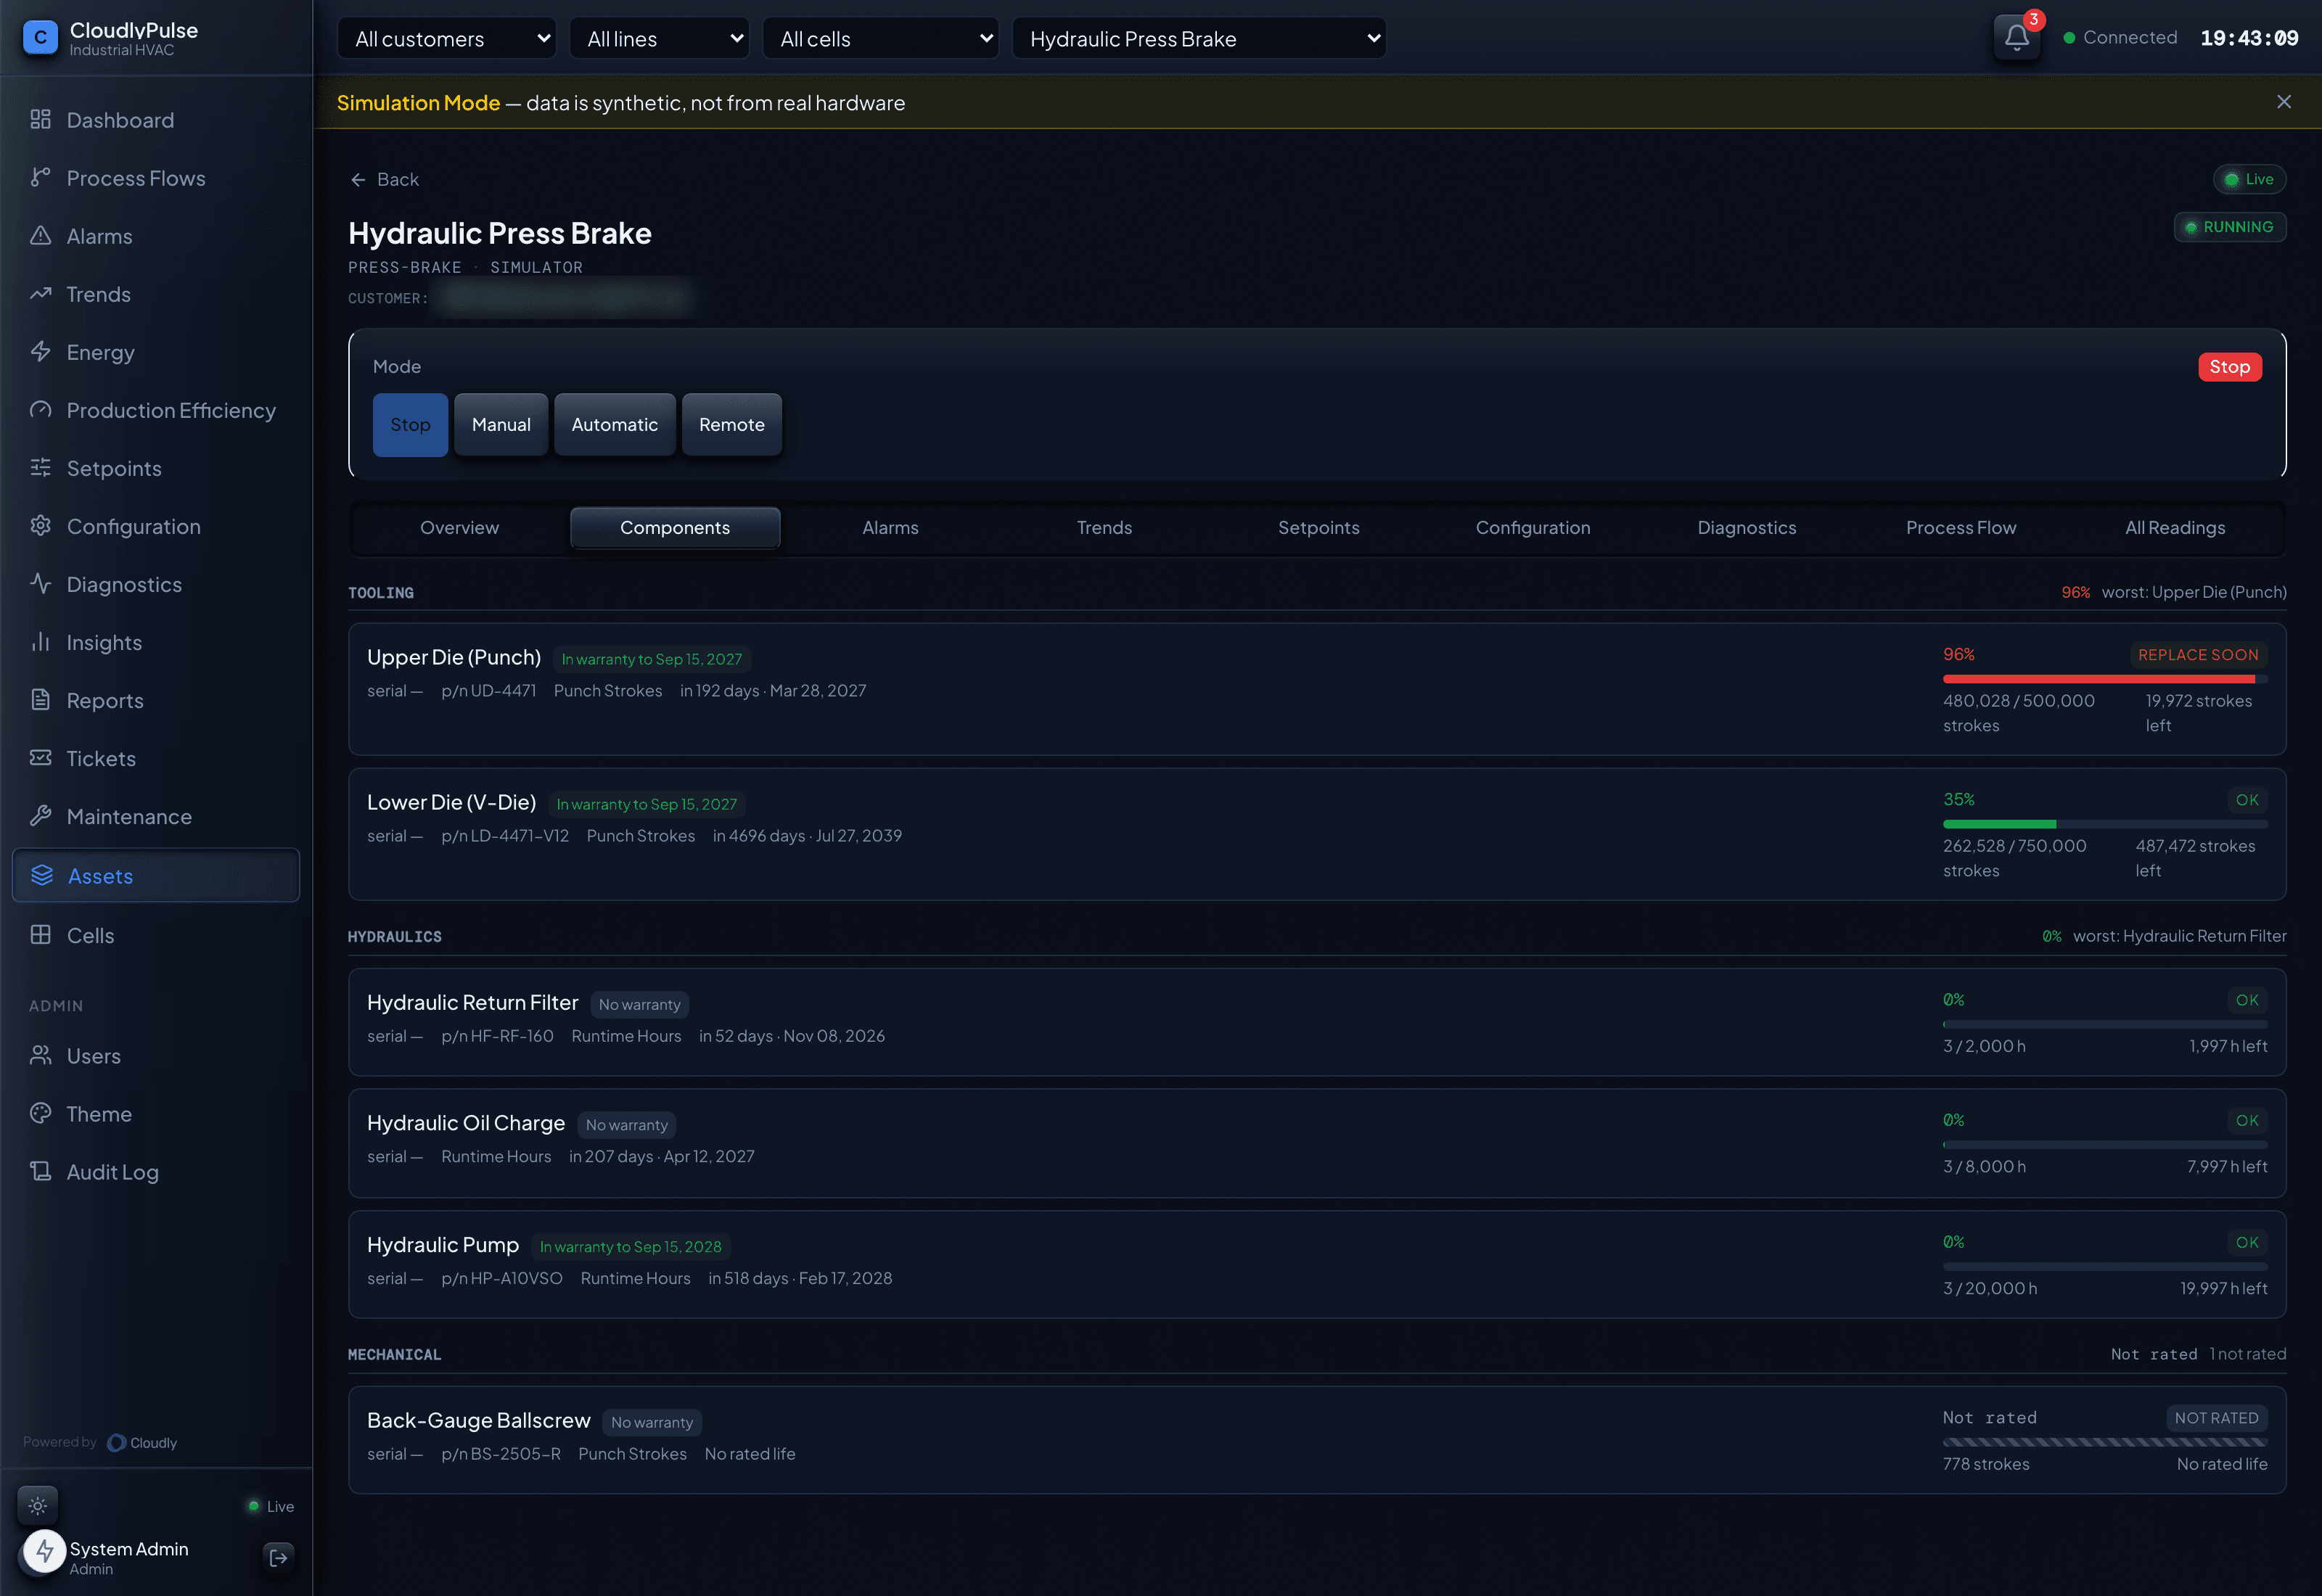The width and height of the screenshot is (2322, 1596).
Task: Select the Automatic mode button
Action: (614, 424)
